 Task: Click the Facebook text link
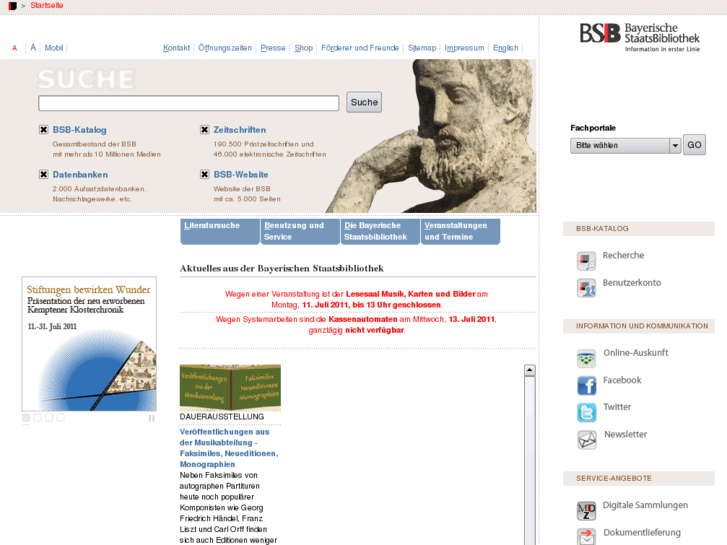[x=622, y=380]
